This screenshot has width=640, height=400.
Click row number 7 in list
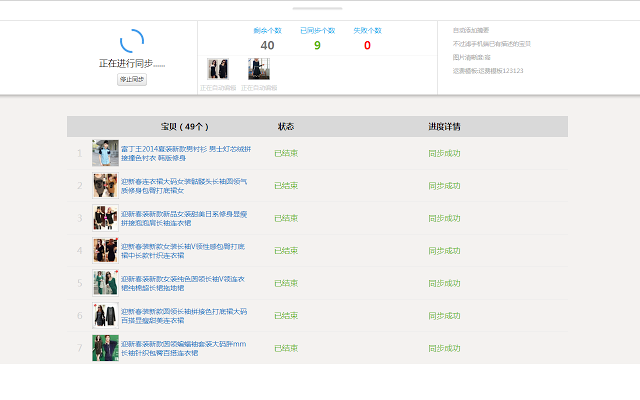80,348
